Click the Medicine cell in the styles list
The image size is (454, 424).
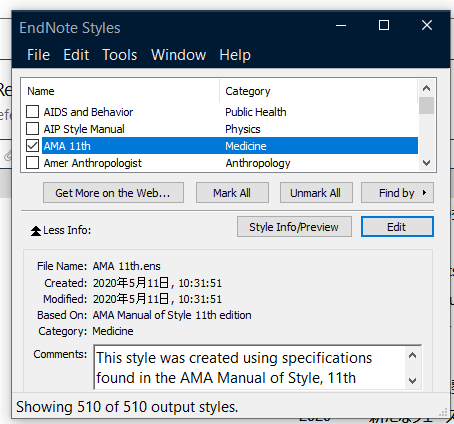pyautogui.click(x=246, y=146)
